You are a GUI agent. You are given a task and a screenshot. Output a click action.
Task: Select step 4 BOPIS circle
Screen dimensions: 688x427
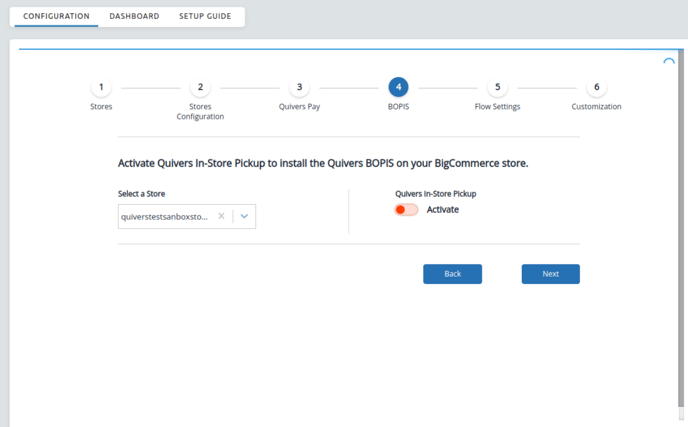point(398,87)
